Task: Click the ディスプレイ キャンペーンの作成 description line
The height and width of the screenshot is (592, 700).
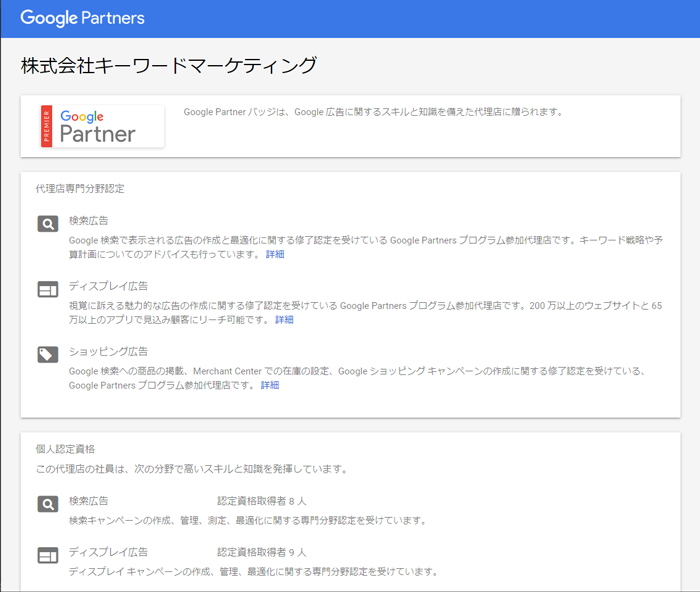Action: 254,571
